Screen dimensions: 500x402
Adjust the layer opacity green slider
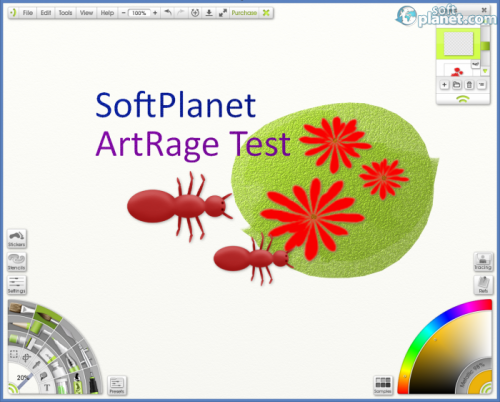tap(486, 46)
